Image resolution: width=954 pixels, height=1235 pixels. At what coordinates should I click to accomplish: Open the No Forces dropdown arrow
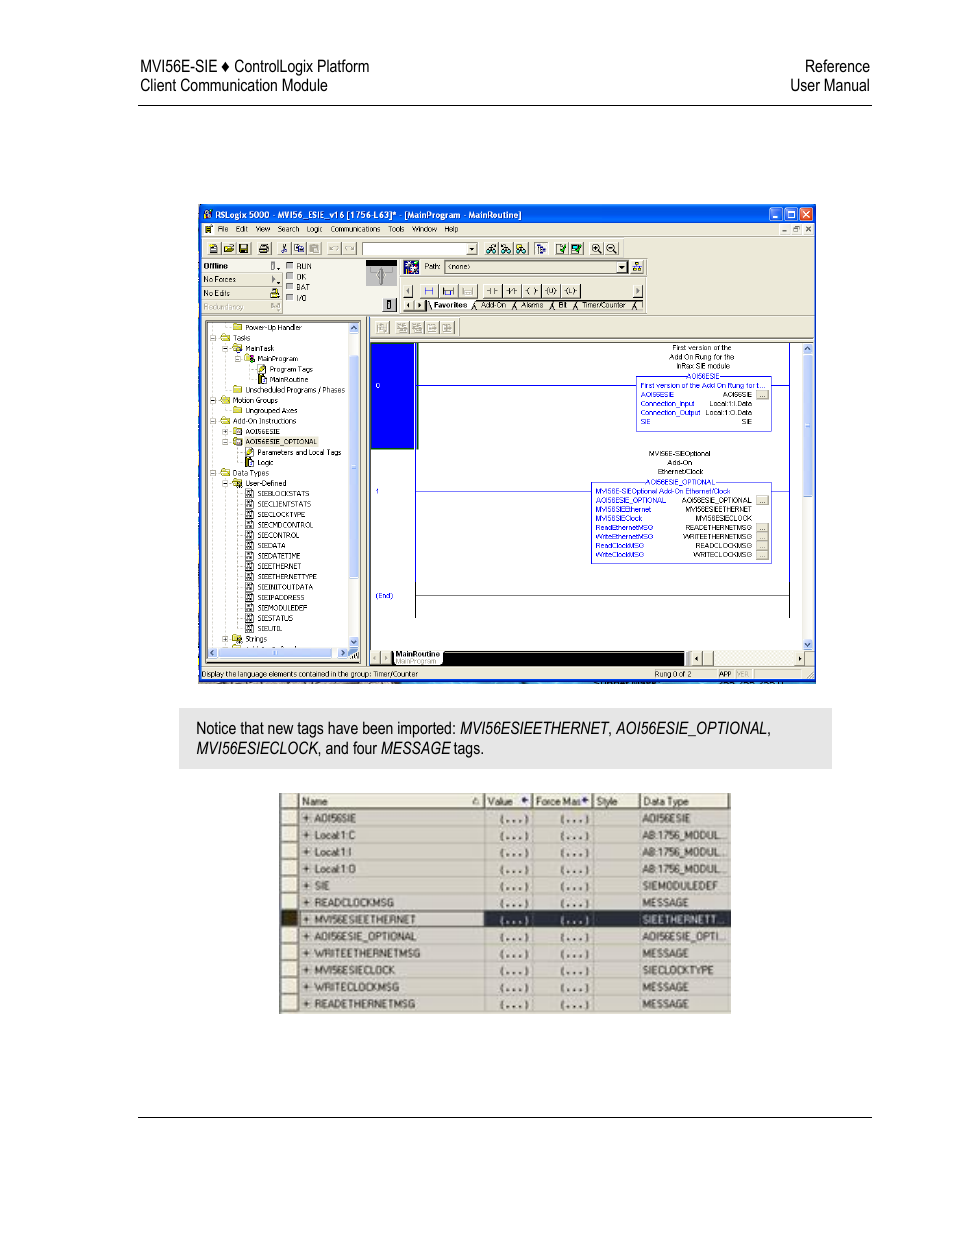coord(275,280)
